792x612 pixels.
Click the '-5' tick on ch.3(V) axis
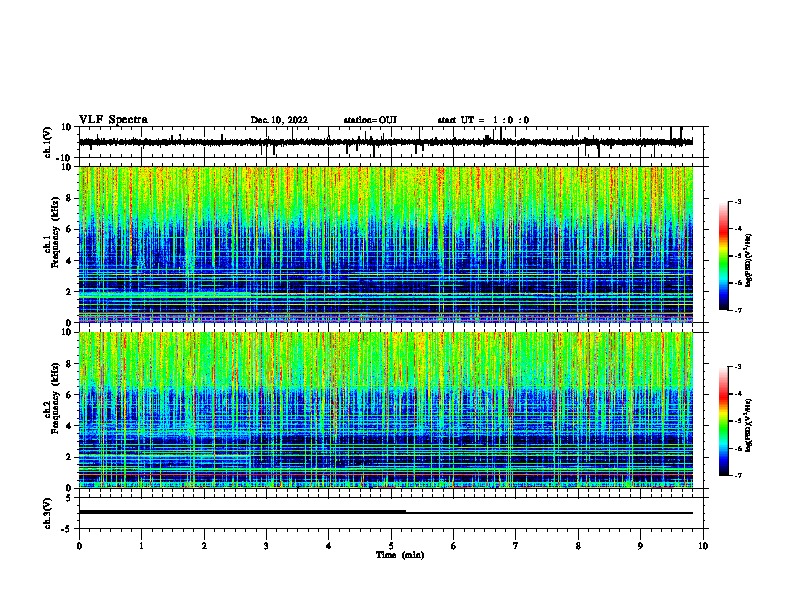coord(68,529)
